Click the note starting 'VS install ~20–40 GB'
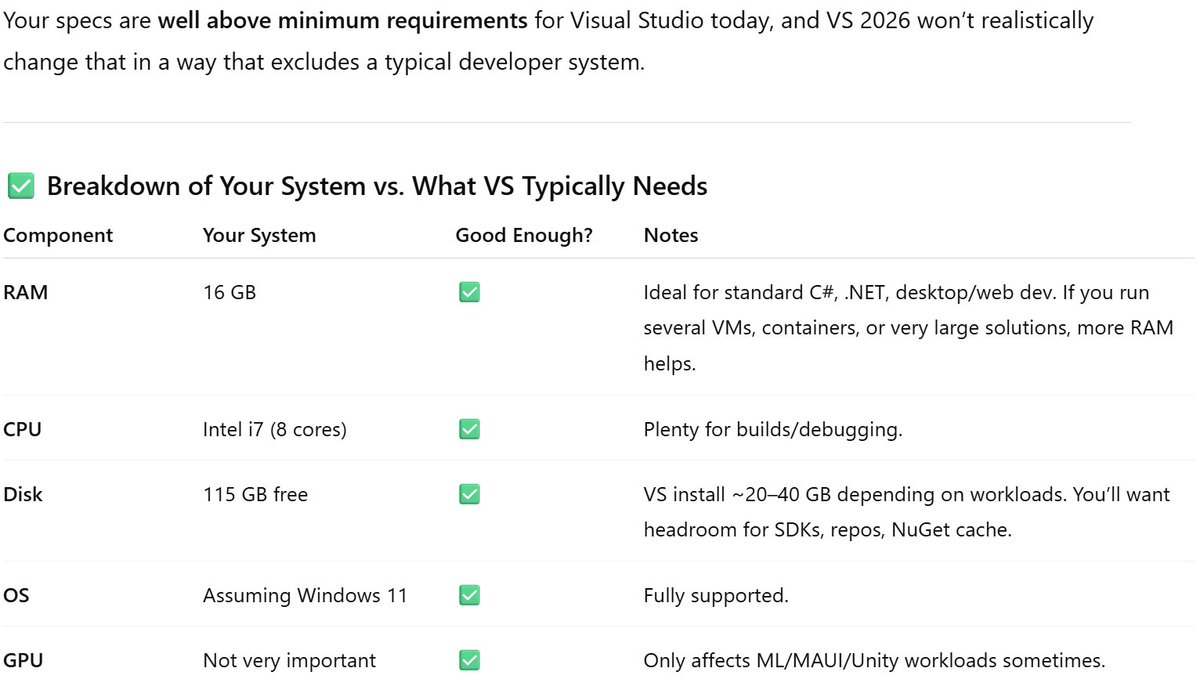The height and width of the screenshot is (697, 1200). [x=905, y=512]
